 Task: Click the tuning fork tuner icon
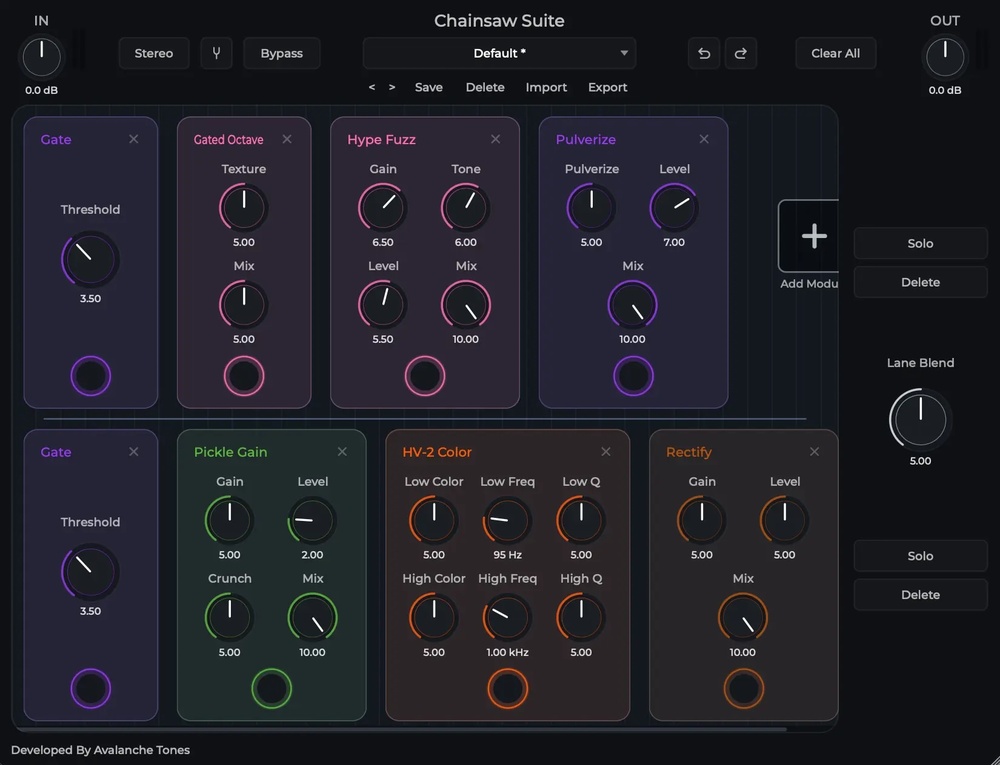coord(216,54)
